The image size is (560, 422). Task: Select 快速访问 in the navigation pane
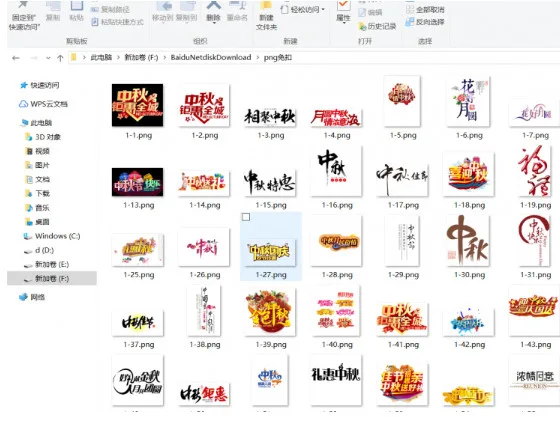tap(40, 85)
